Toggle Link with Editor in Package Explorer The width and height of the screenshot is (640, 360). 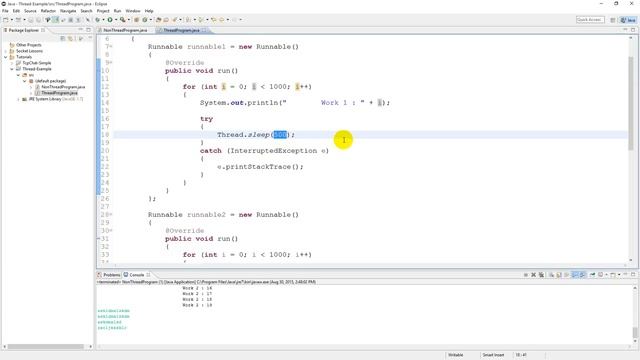70,38
